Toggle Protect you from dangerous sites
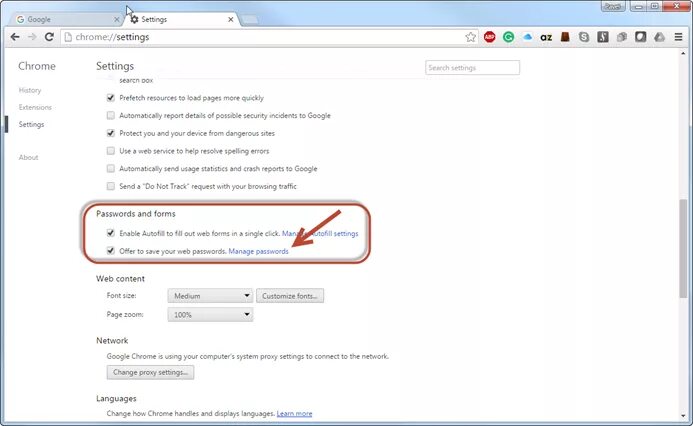This screenshot has width=693, height=426. coord(110,133)
